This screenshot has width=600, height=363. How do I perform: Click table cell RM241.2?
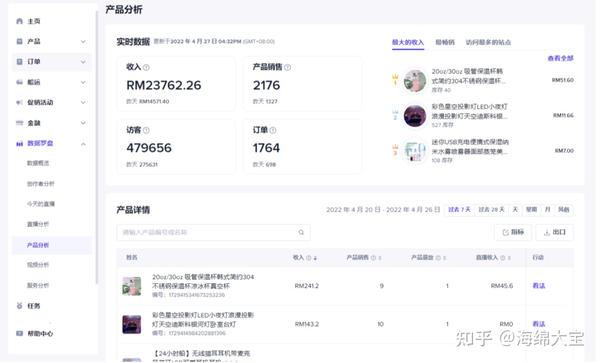coord(307,286)
